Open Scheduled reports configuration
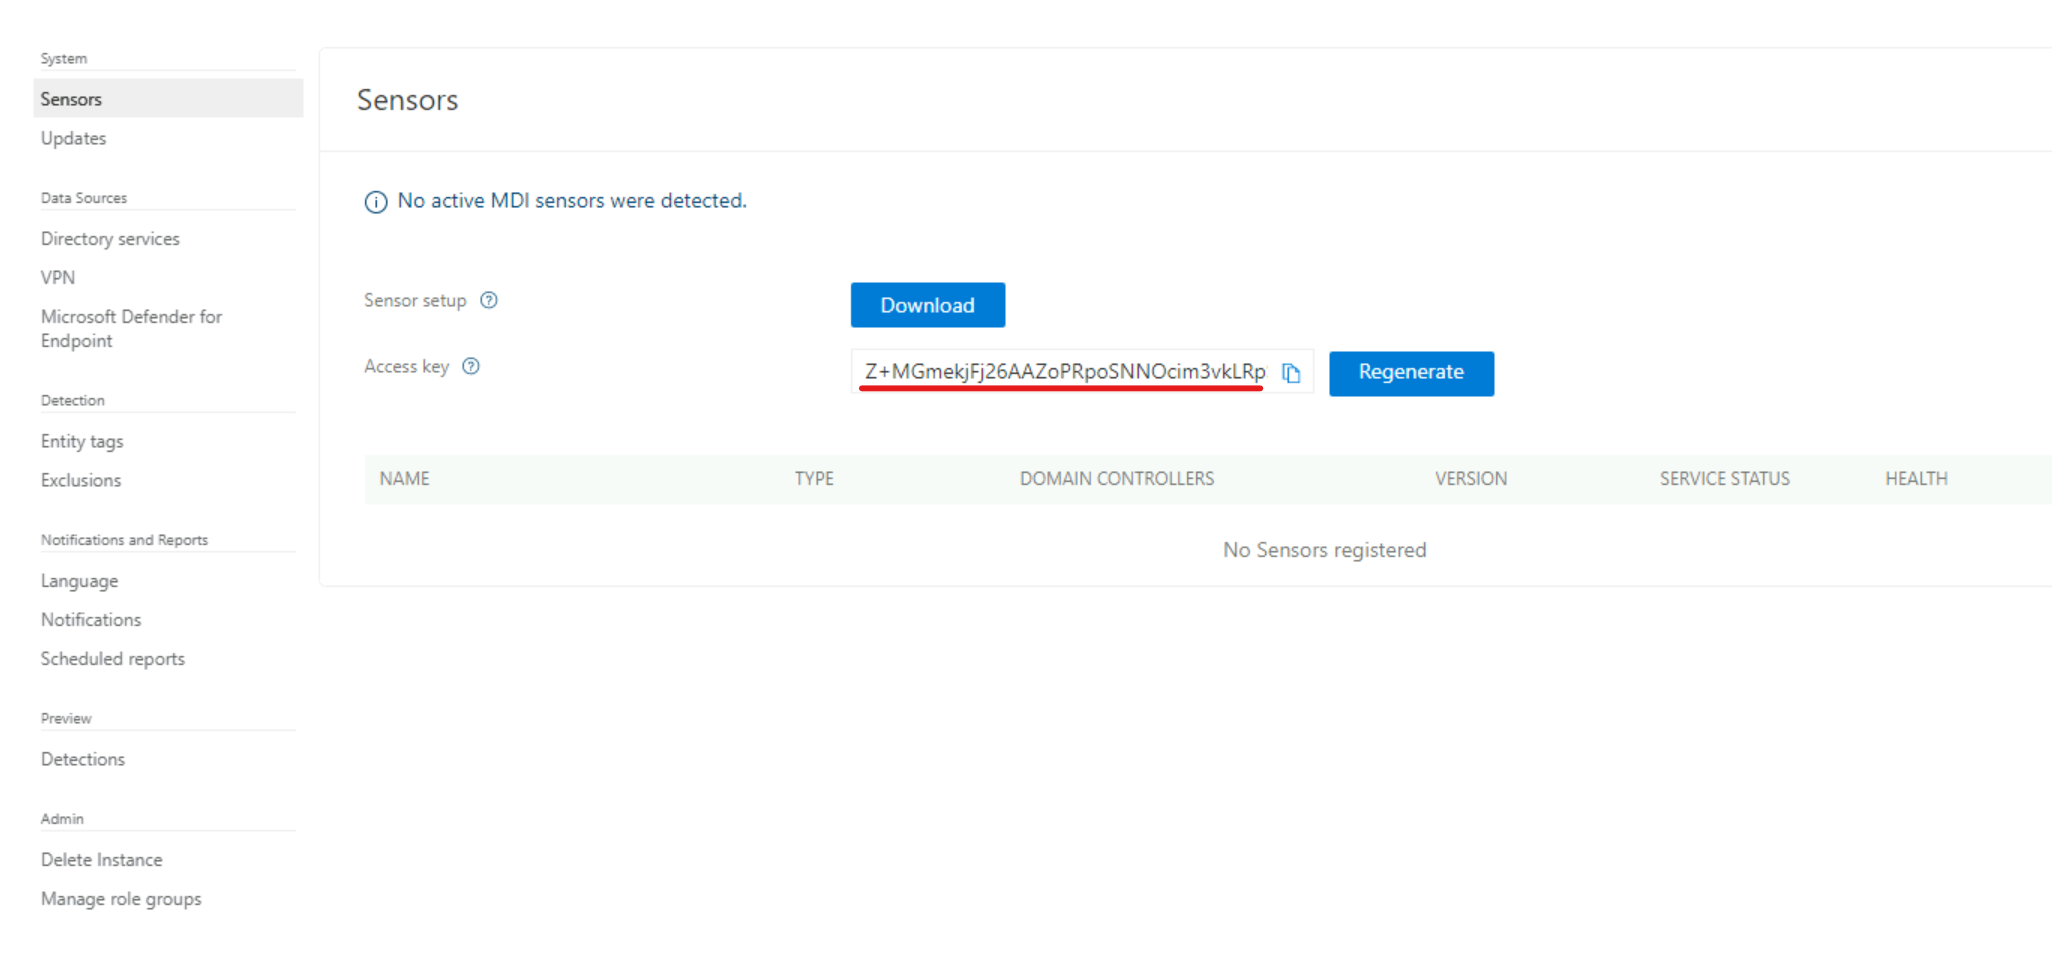 (x=113, y=658)
